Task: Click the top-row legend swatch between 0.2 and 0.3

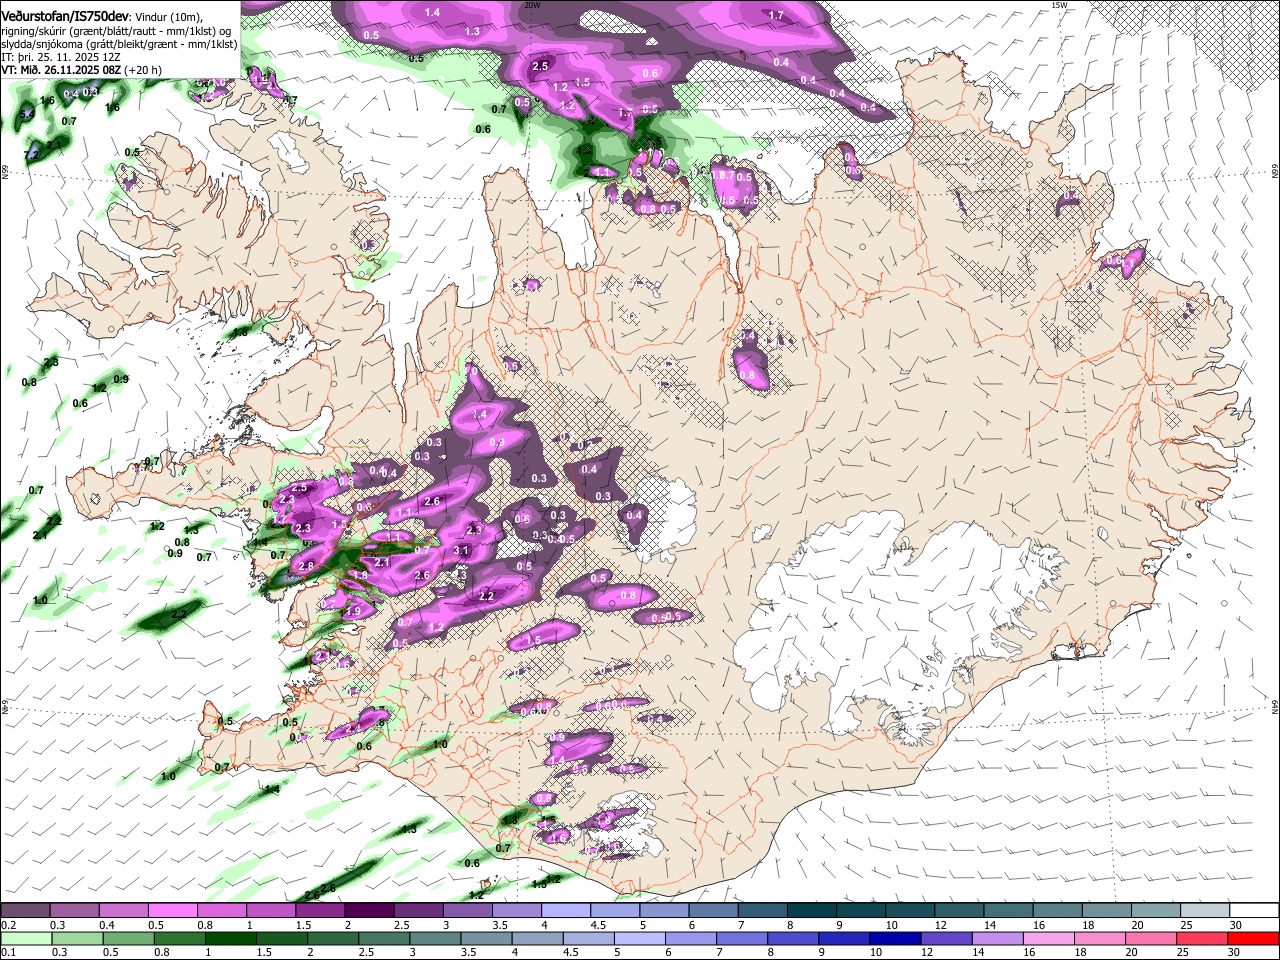Action: pyautogui.click(x=25, y=911)
